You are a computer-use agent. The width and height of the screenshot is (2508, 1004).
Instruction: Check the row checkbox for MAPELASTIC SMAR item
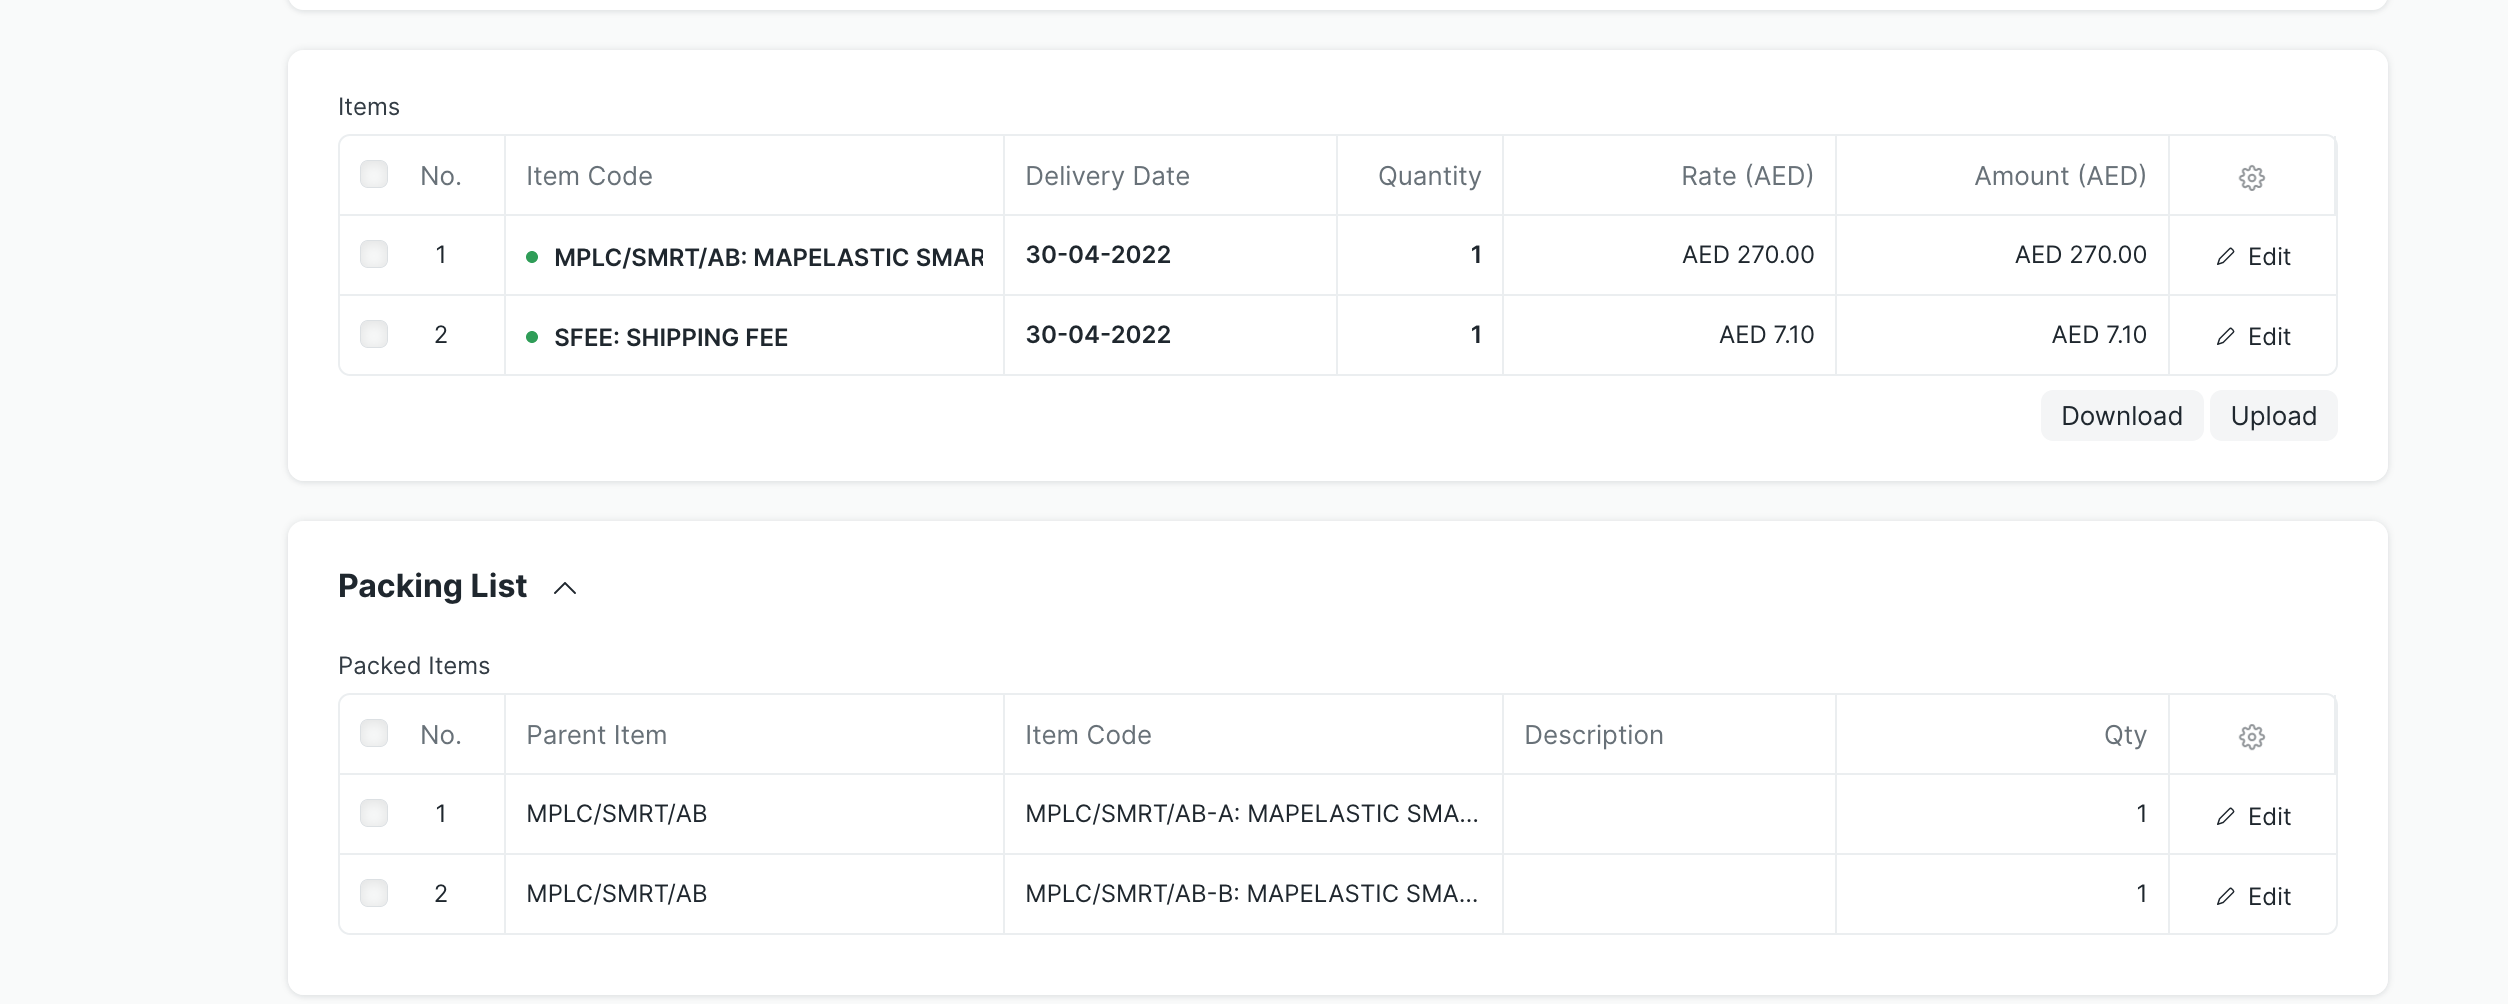(375, 254)
